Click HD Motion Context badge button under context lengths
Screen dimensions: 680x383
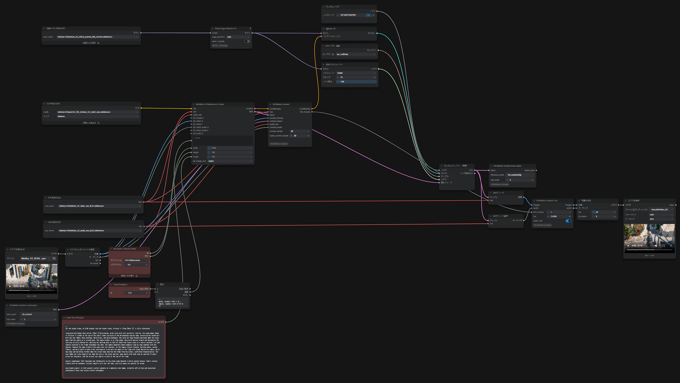(278, 144)
